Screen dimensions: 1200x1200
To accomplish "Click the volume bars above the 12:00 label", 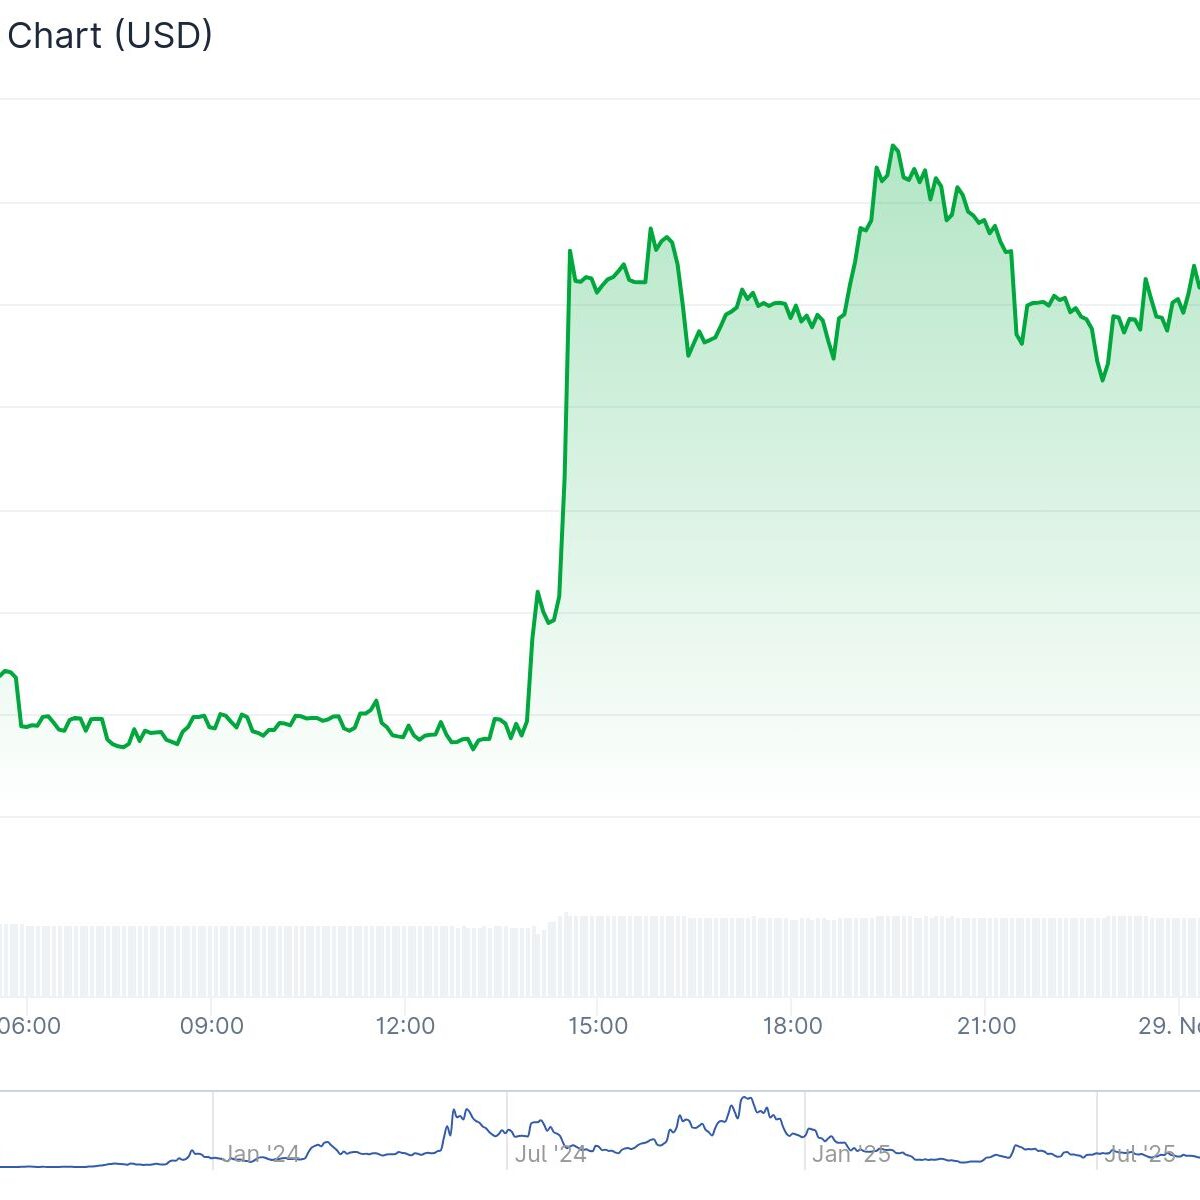I will pyautogui.click(x=405, y=960).
